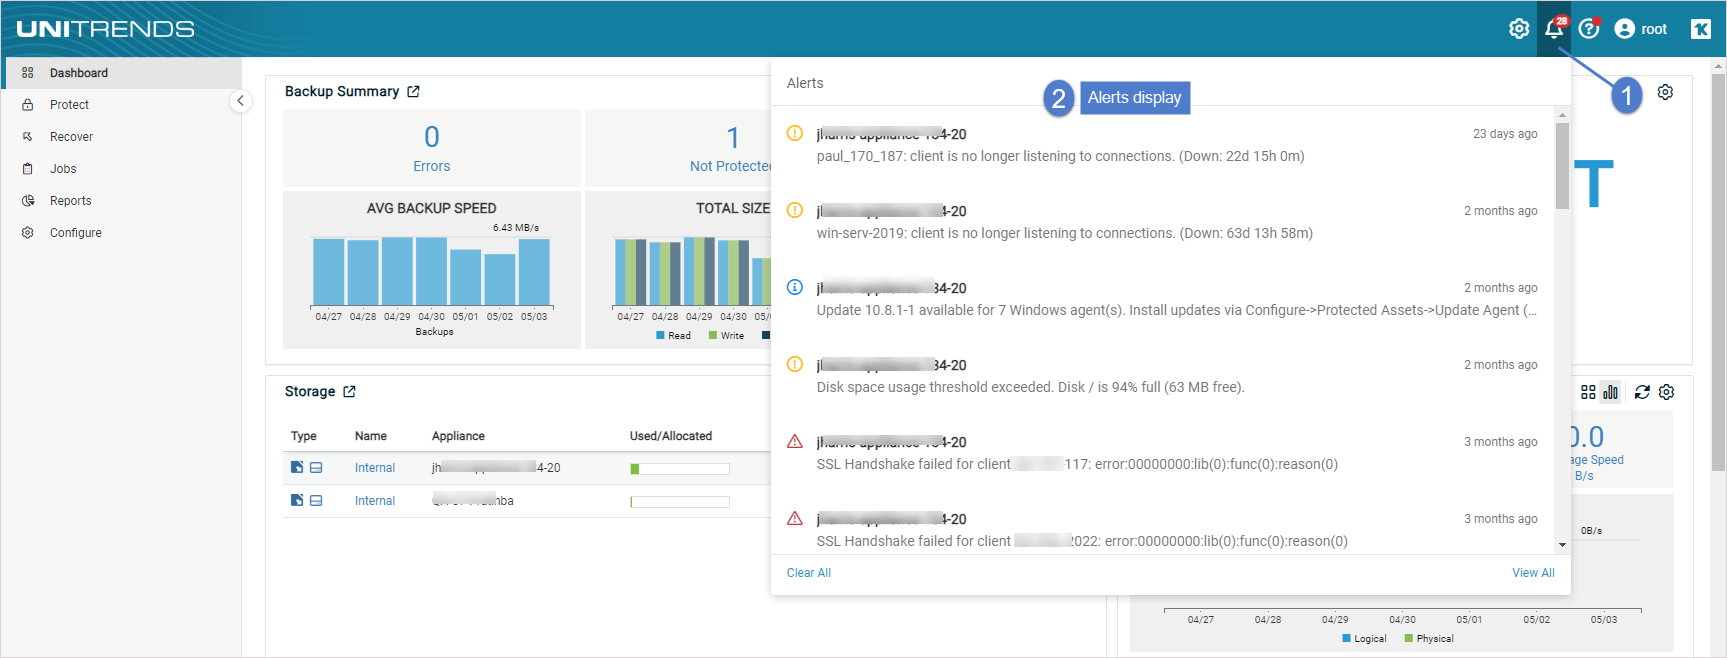This screenshot has width=1727, height=658.
Task: Click the Kaseya K icon in header
Action: click(x=1700, y=29)
